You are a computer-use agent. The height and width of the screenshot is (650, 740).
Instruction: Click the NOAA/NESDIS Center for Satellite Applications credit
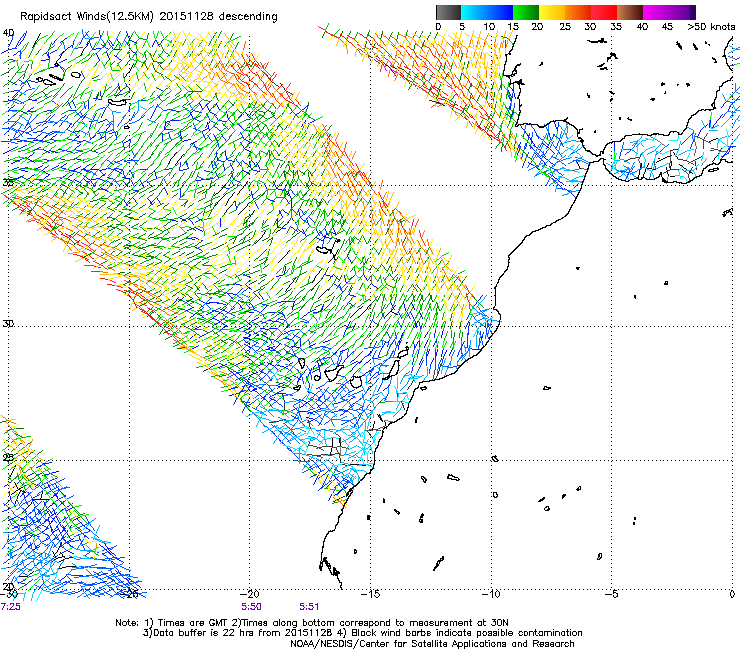point(432,644)
